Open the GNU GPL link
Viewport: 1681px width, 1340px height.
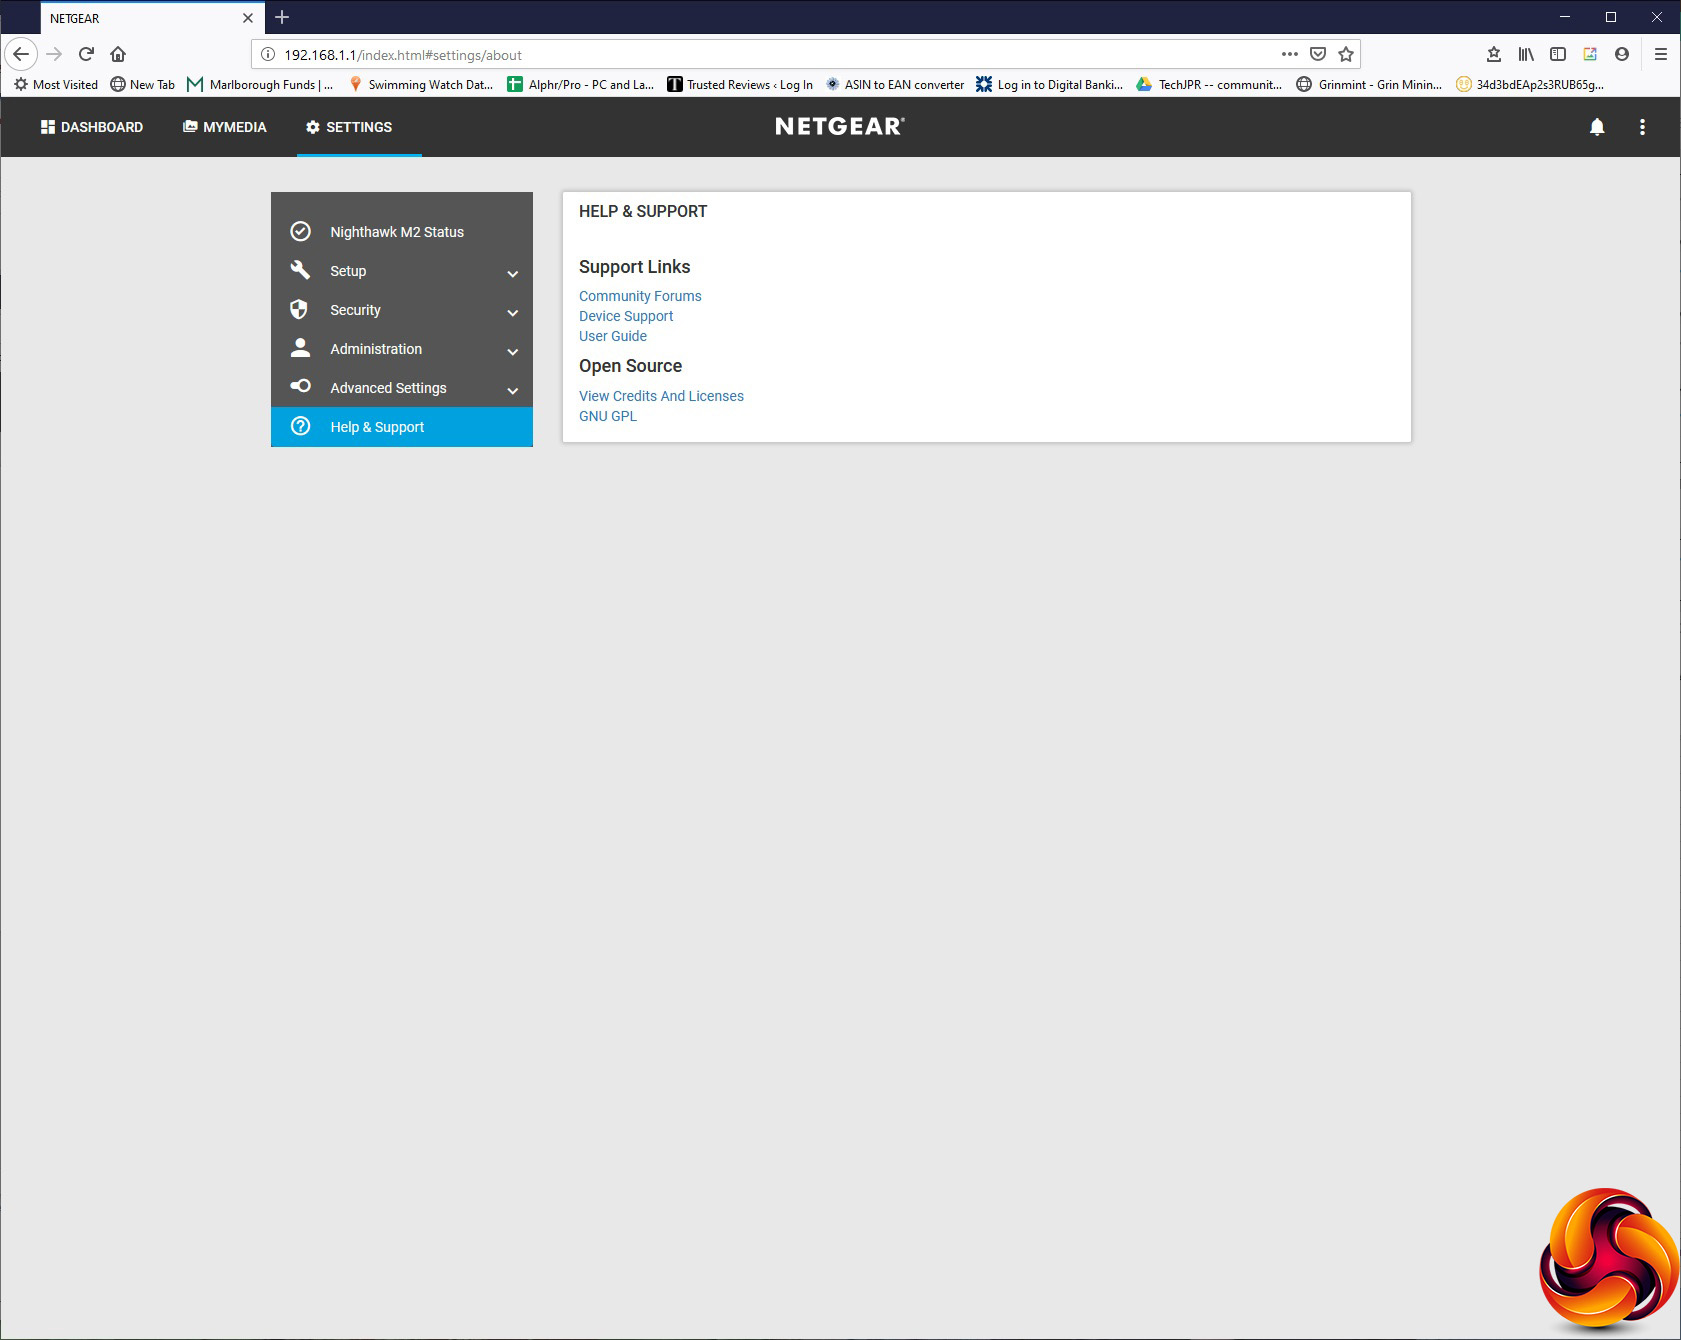tap(608, 416)
